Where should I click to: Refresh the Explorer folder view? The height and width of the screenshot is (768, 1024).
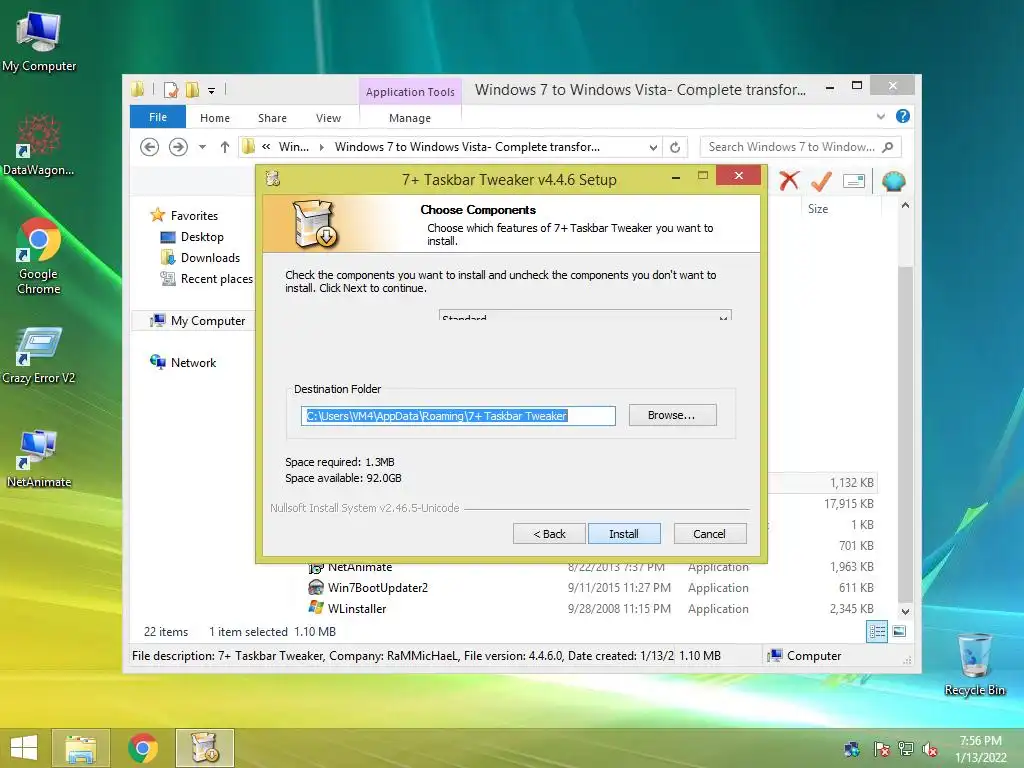tap(675, 147)
